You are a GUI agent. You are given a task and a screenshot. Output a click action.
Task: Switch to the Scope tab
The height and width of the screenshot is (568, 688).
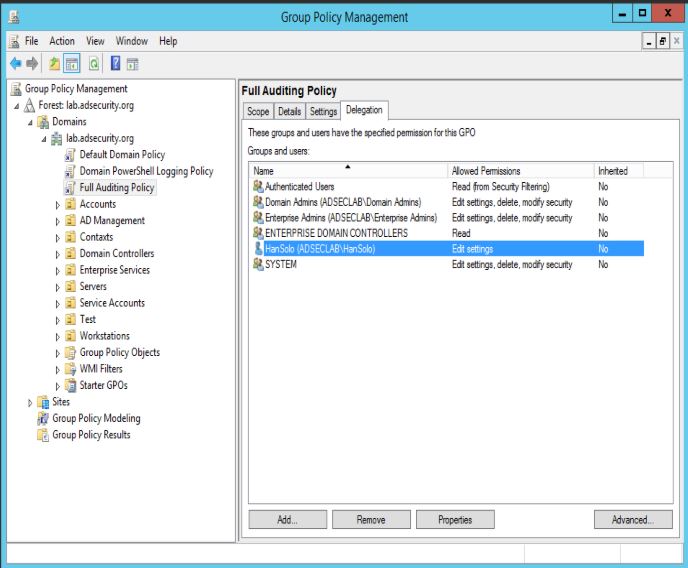(x=258, y=111)
